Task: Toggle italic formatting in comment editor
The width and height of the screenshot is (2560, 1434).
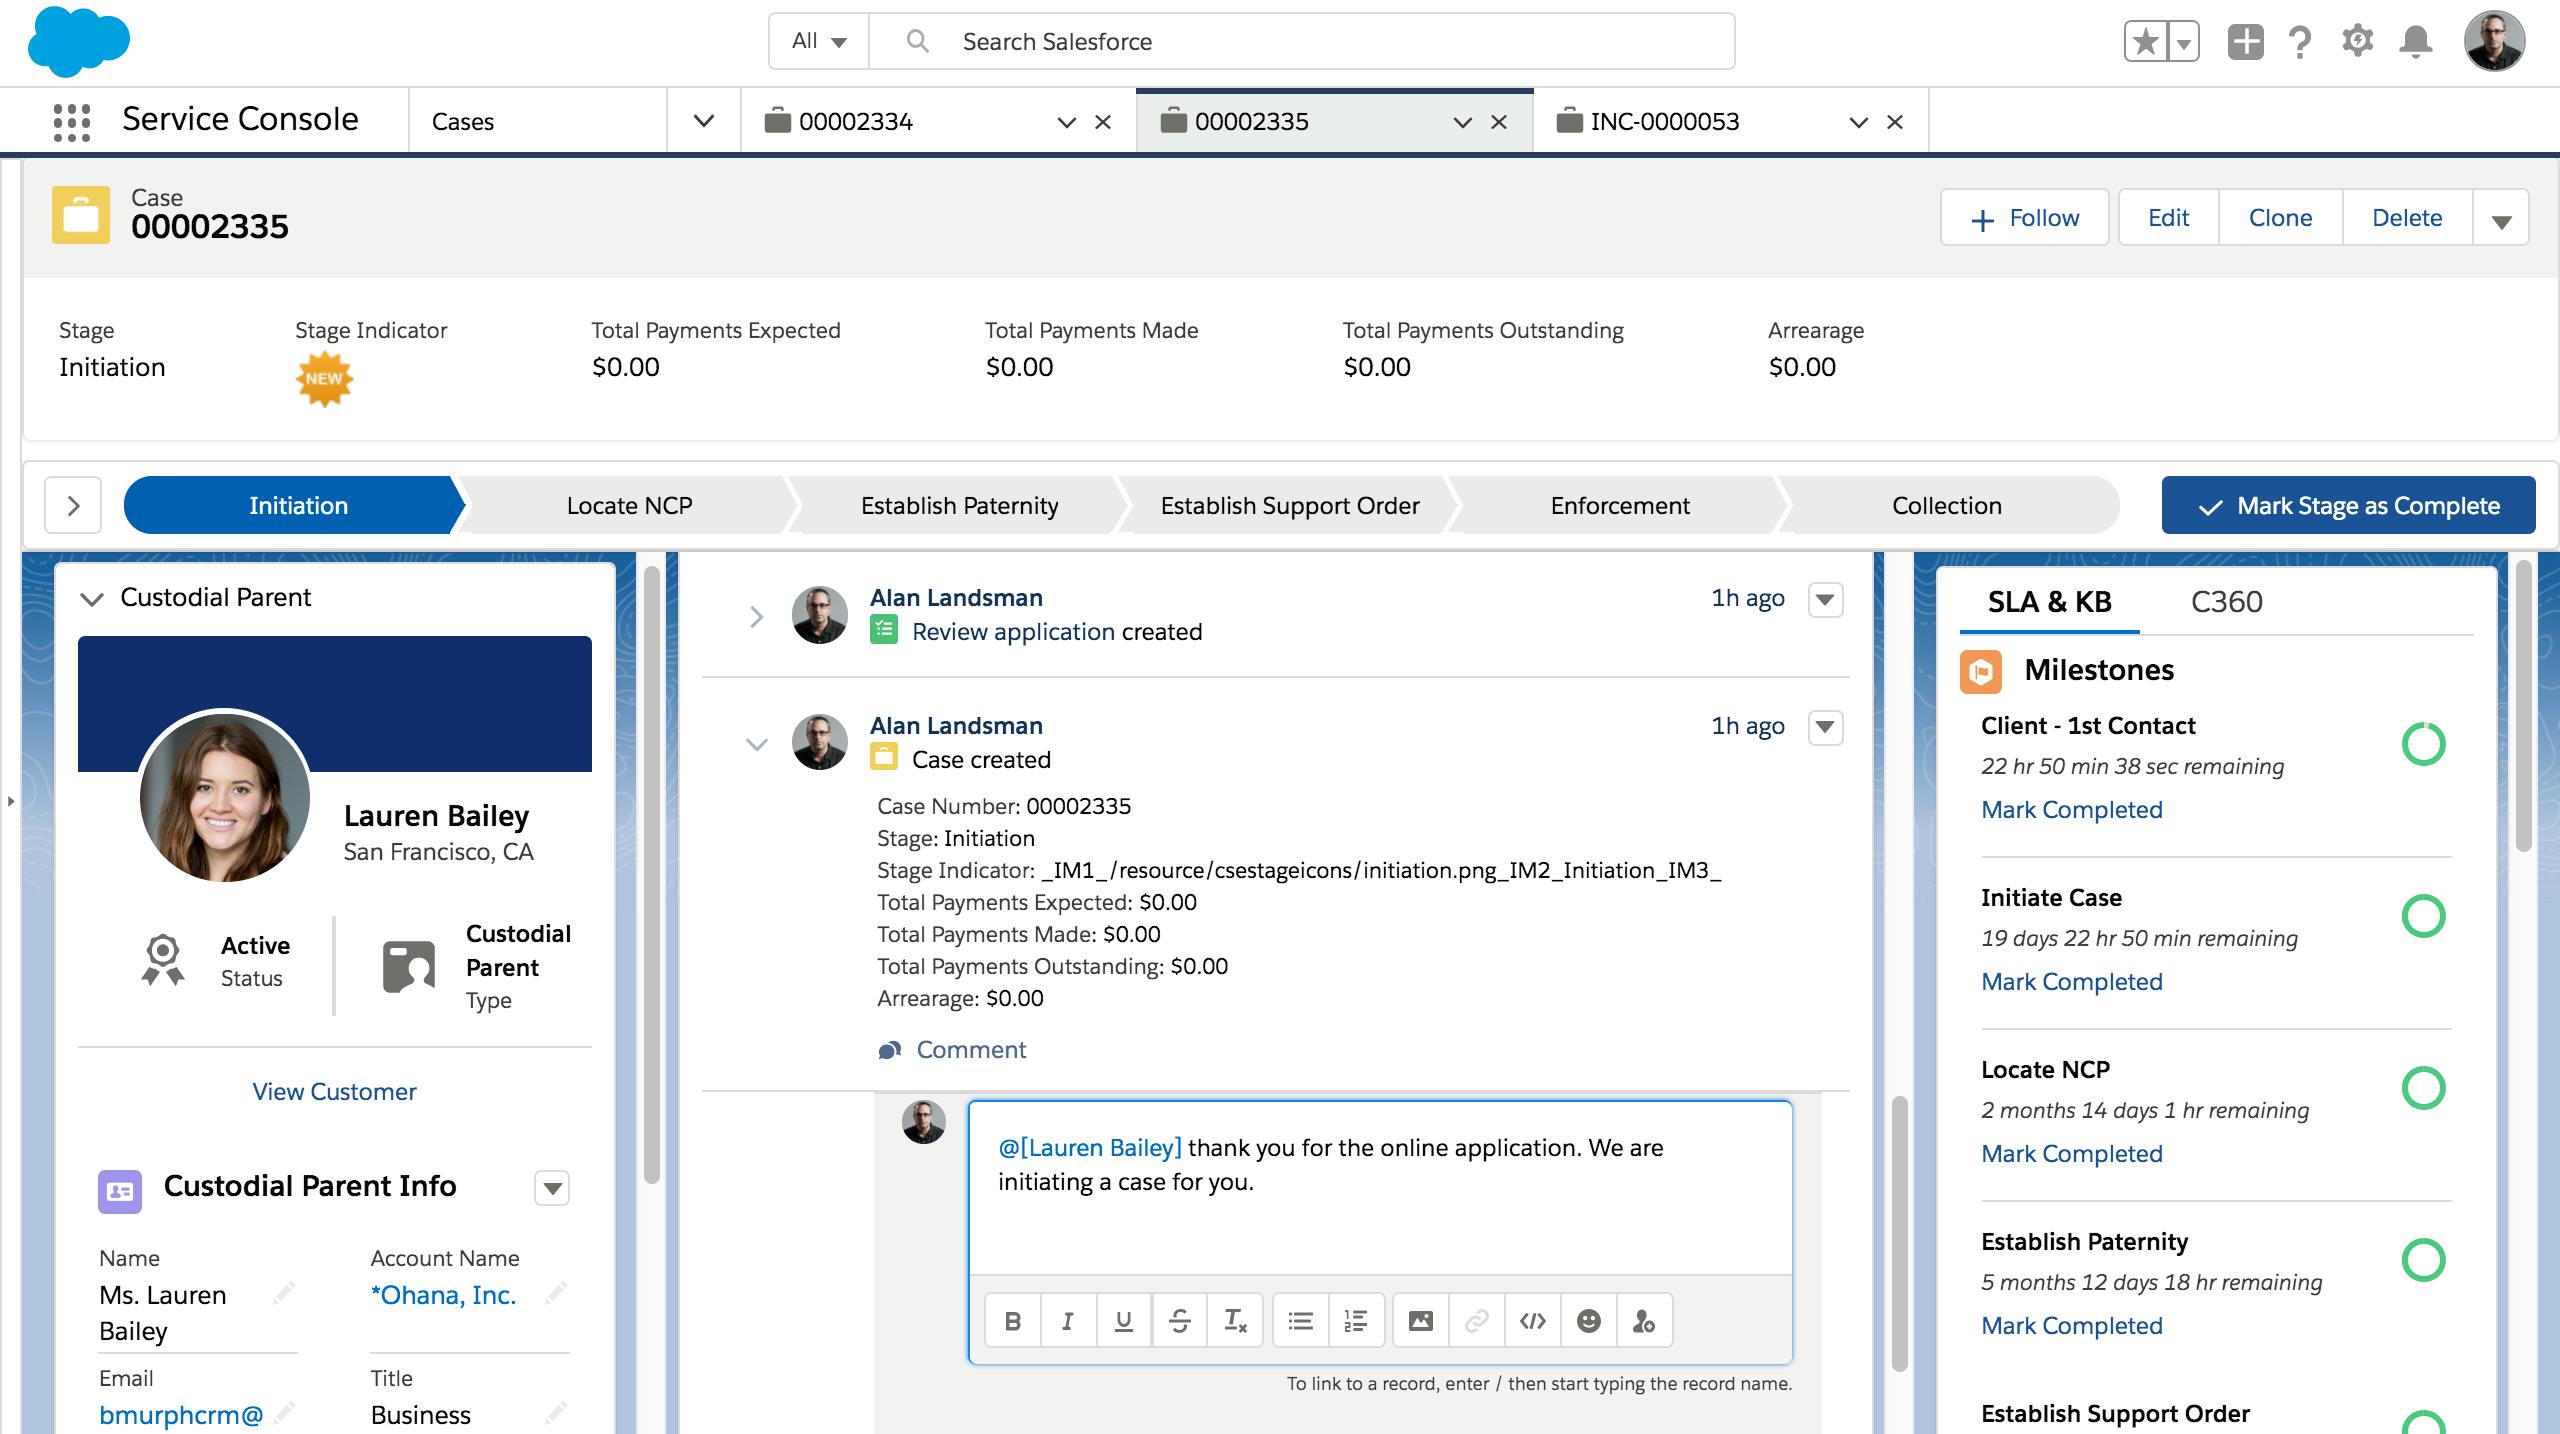Action: pos(1067,1321)
